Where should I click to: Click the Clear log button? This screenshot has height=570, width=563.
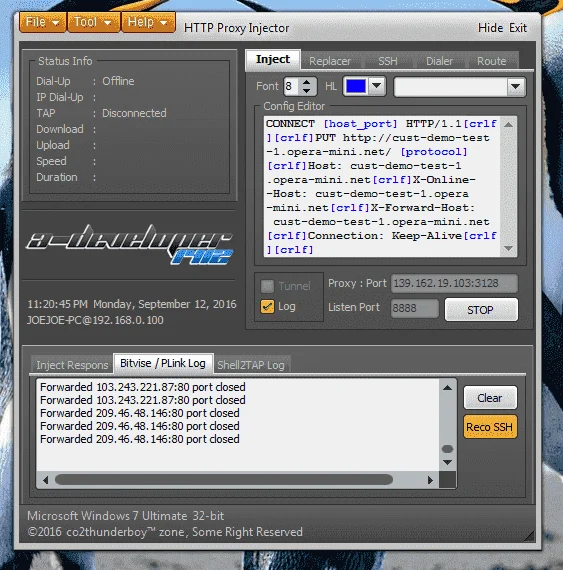click(490, 398)
